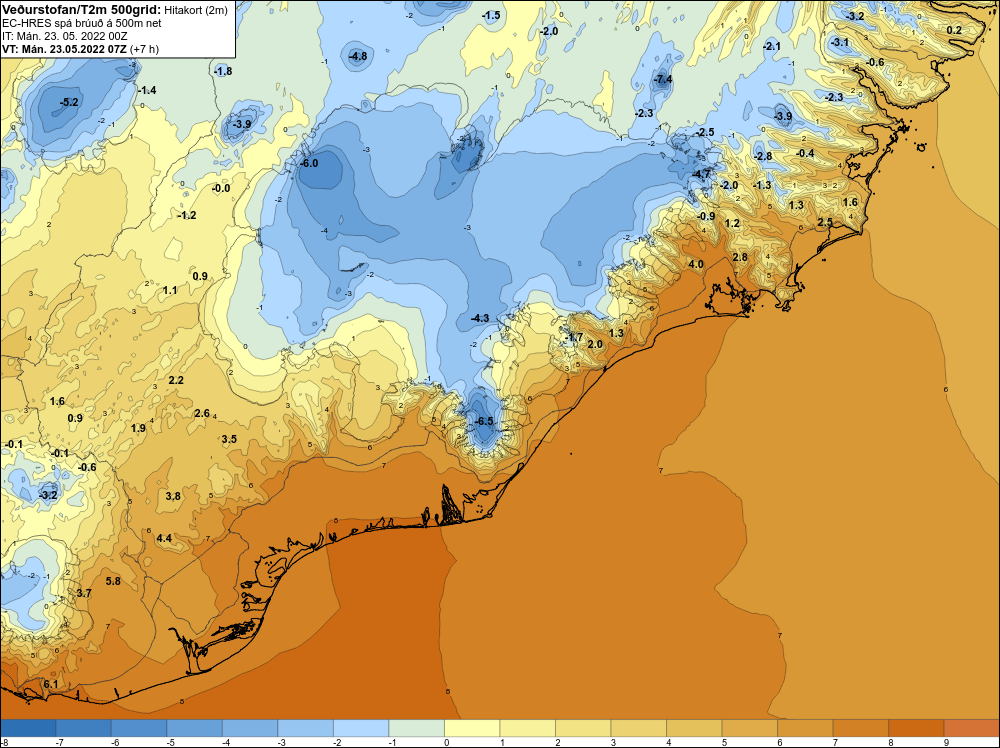
Task: Click the -1.8 temperature value
Action: 223,71
